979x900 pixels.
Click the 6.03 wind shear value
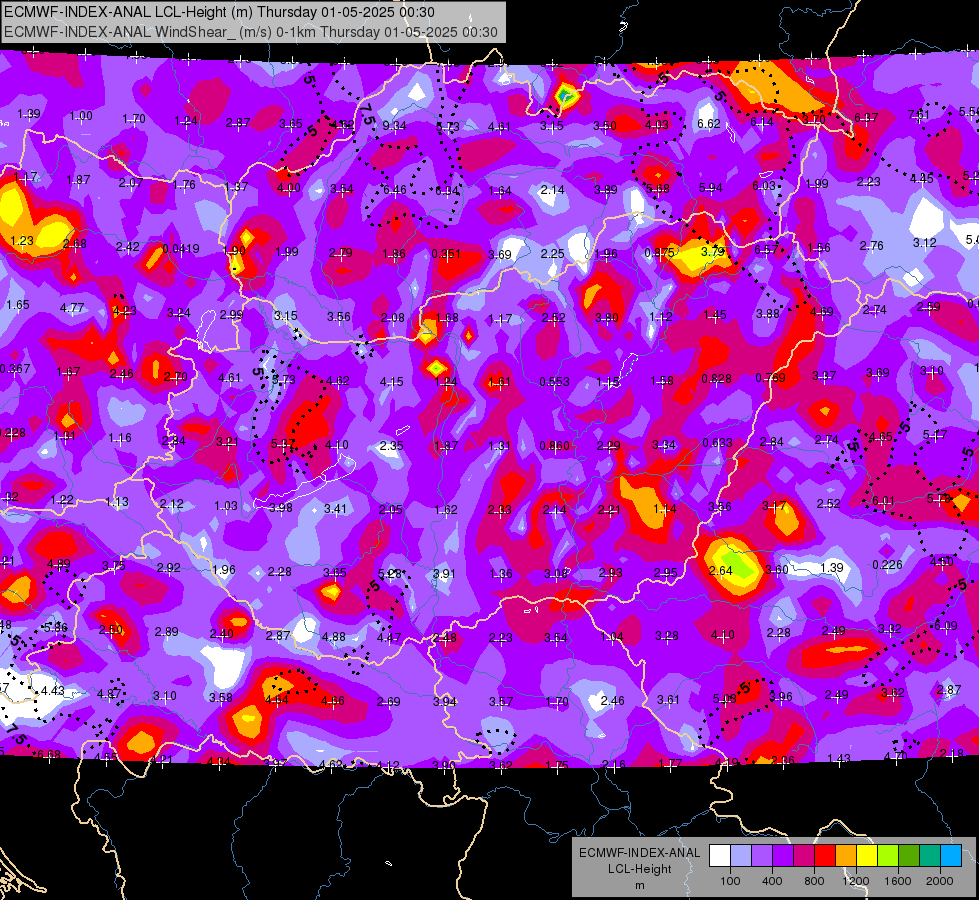pos(764,185)
